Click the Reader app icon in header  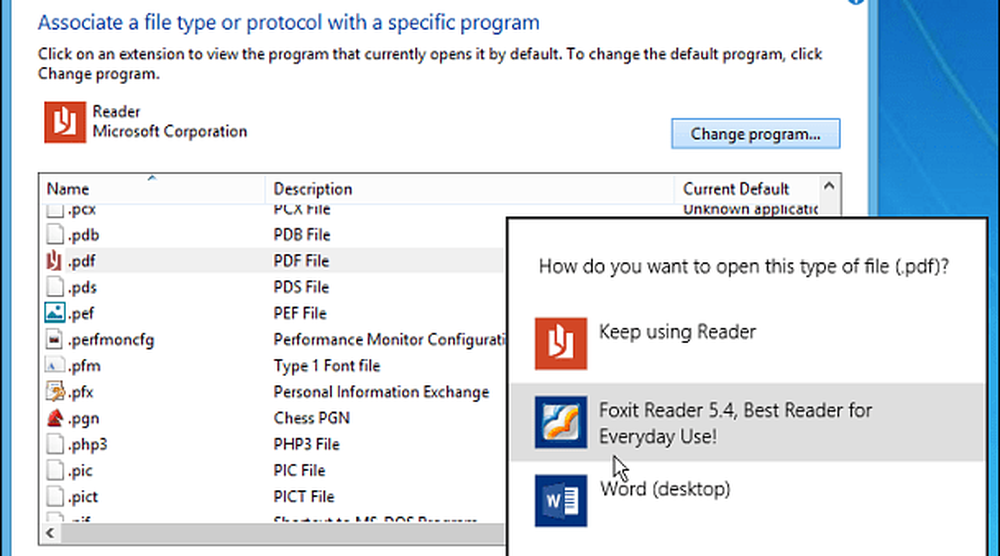tap(64, 122)
